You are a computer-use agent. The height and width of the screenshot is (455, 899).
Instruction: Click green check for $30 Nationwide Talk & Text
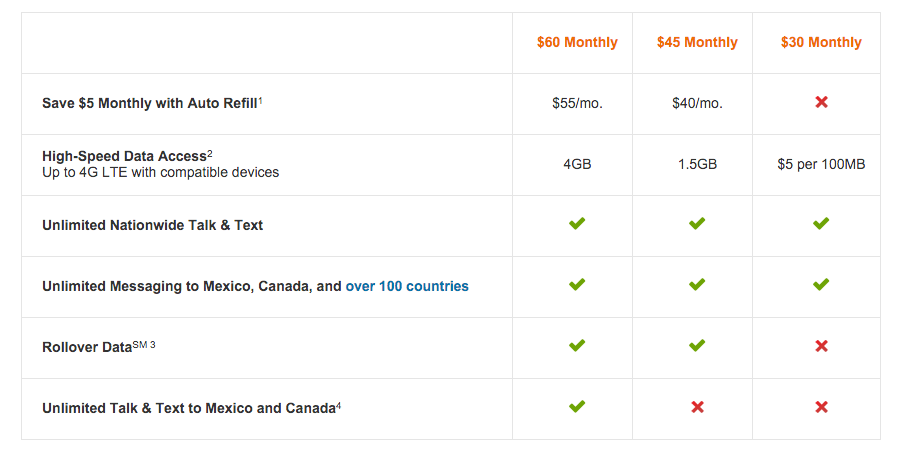tap(821, 223)
